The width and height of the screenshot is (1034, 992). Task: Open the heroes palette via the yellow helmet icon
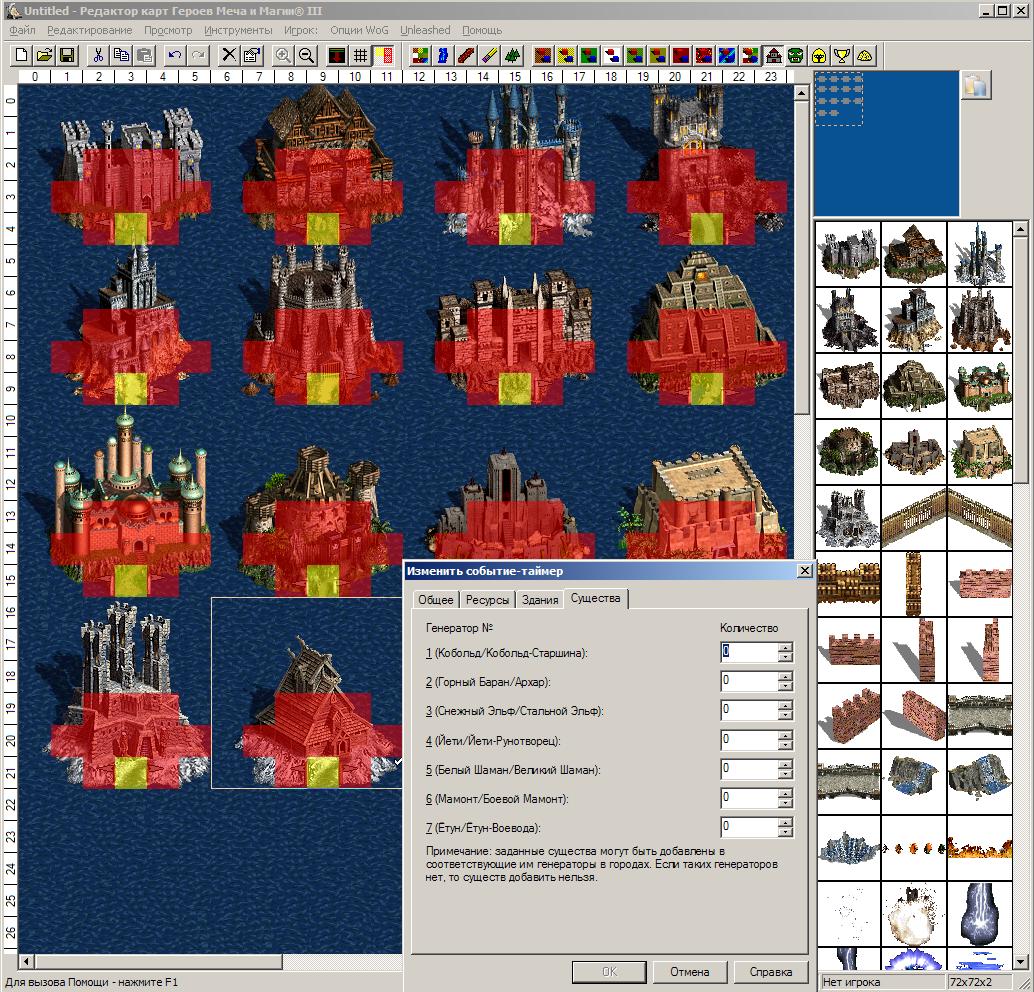[x=819, y=55]
